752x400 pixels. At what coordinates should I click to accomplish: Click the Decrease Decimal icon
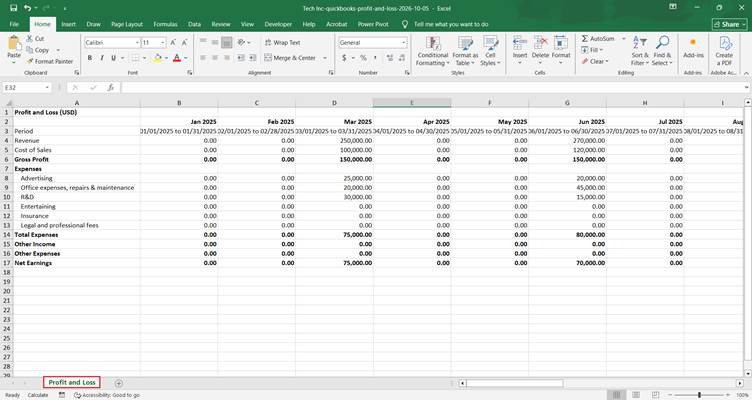(401, 58)
